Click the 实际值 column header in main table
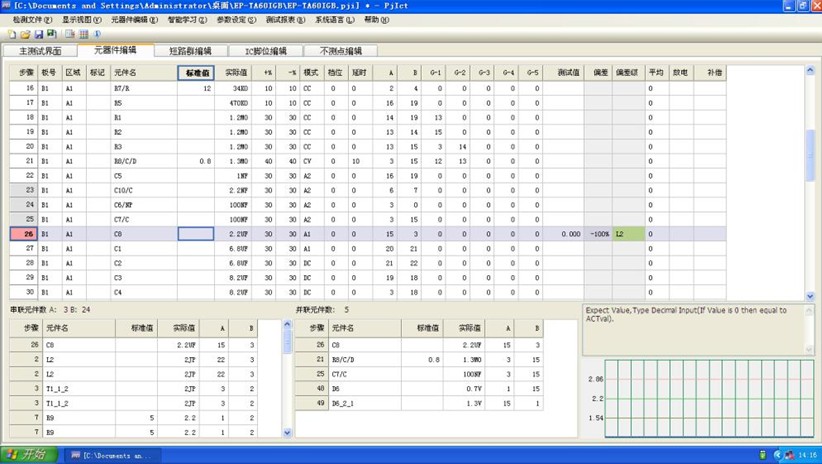This screenshot has width=822, height=464. [x=235, y=73]
